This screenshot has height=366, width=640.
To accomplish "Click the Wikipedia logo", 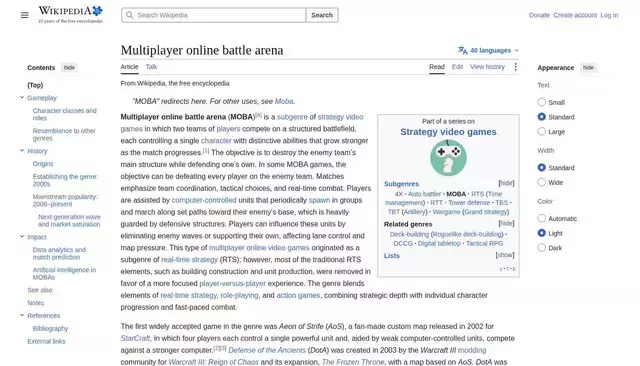I will pos(70,14).
